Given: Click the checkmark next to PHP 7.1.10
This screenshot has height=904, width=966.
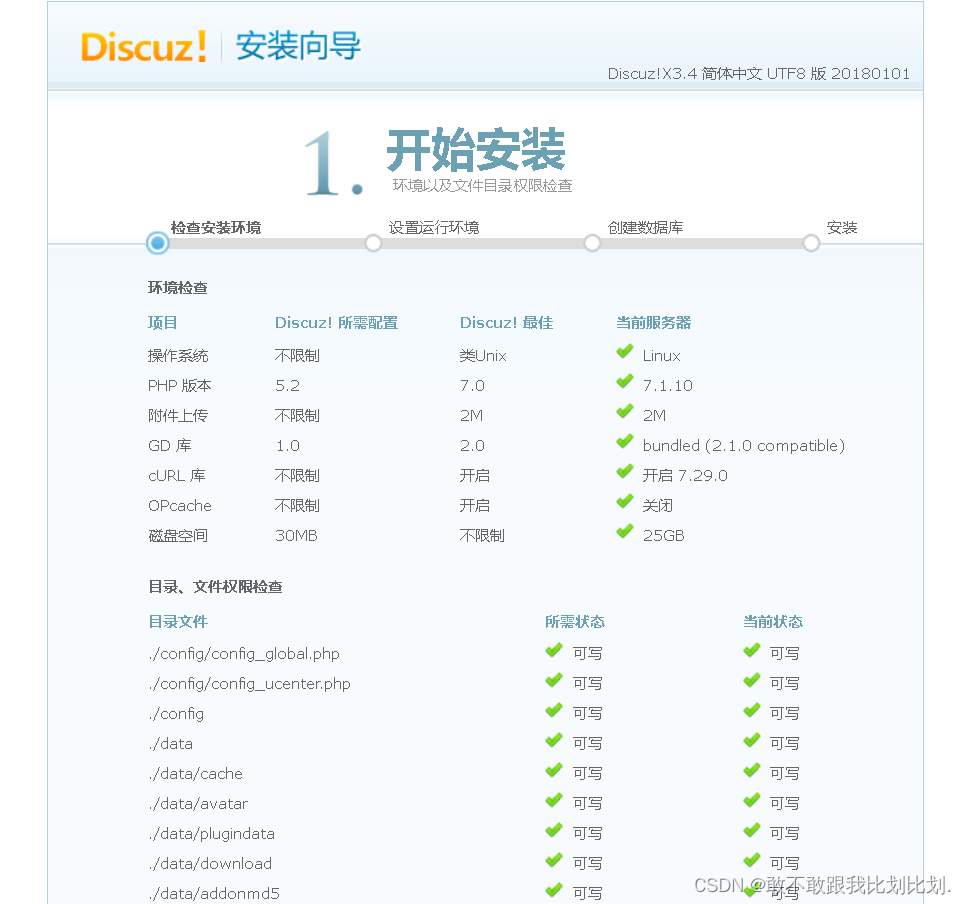Looking at the screenshot, I should tap(625, 384).
